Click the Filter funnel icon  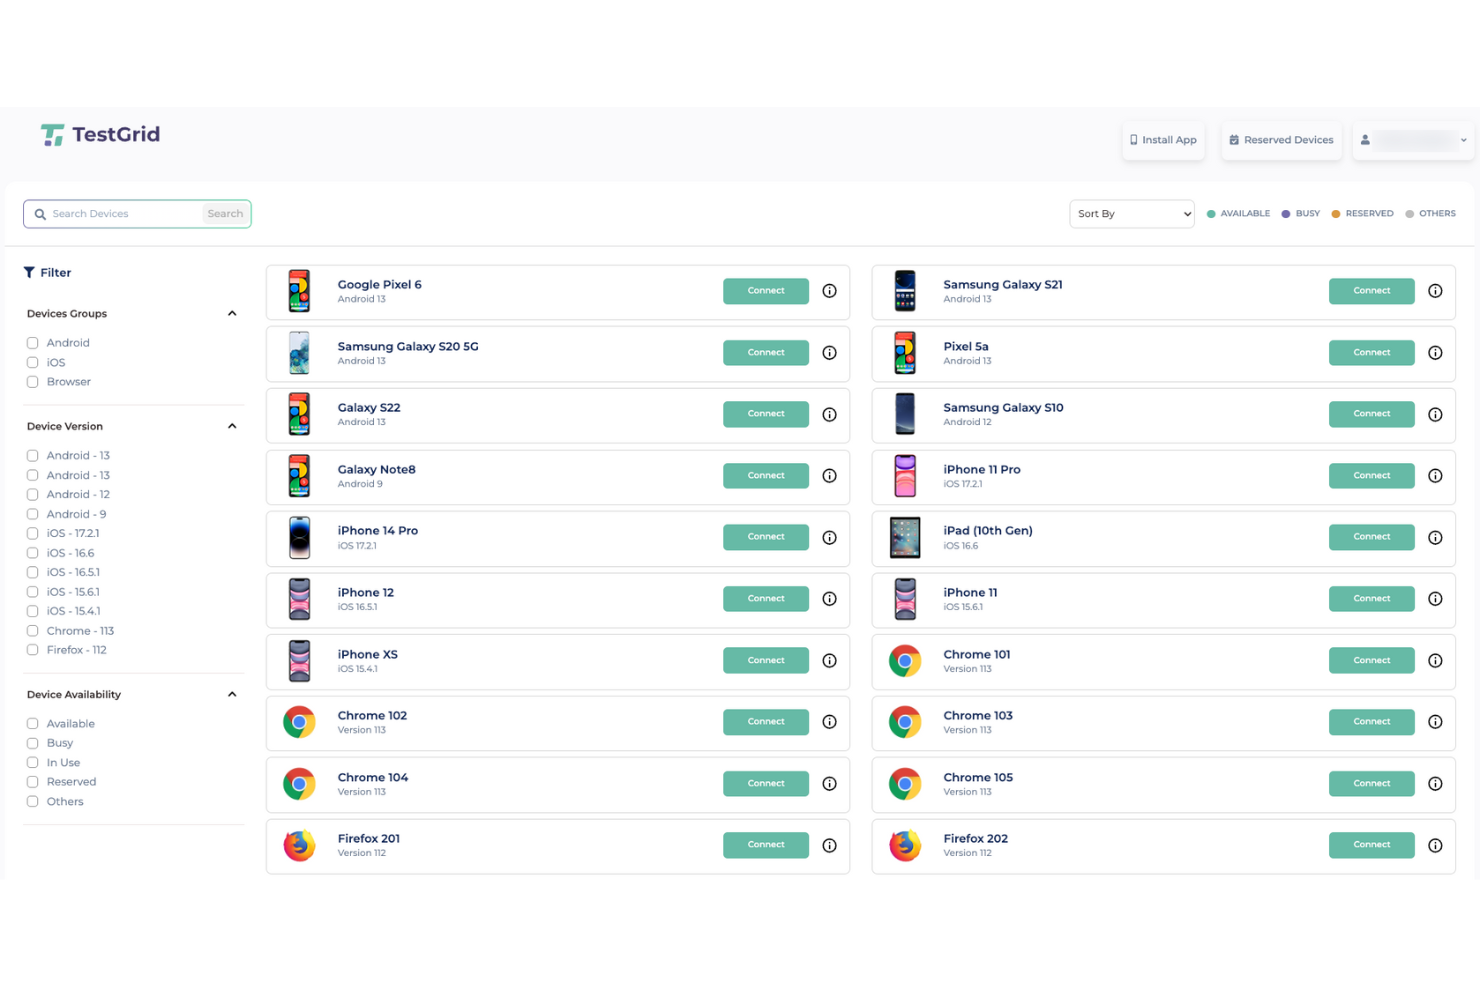coord(29,272)
